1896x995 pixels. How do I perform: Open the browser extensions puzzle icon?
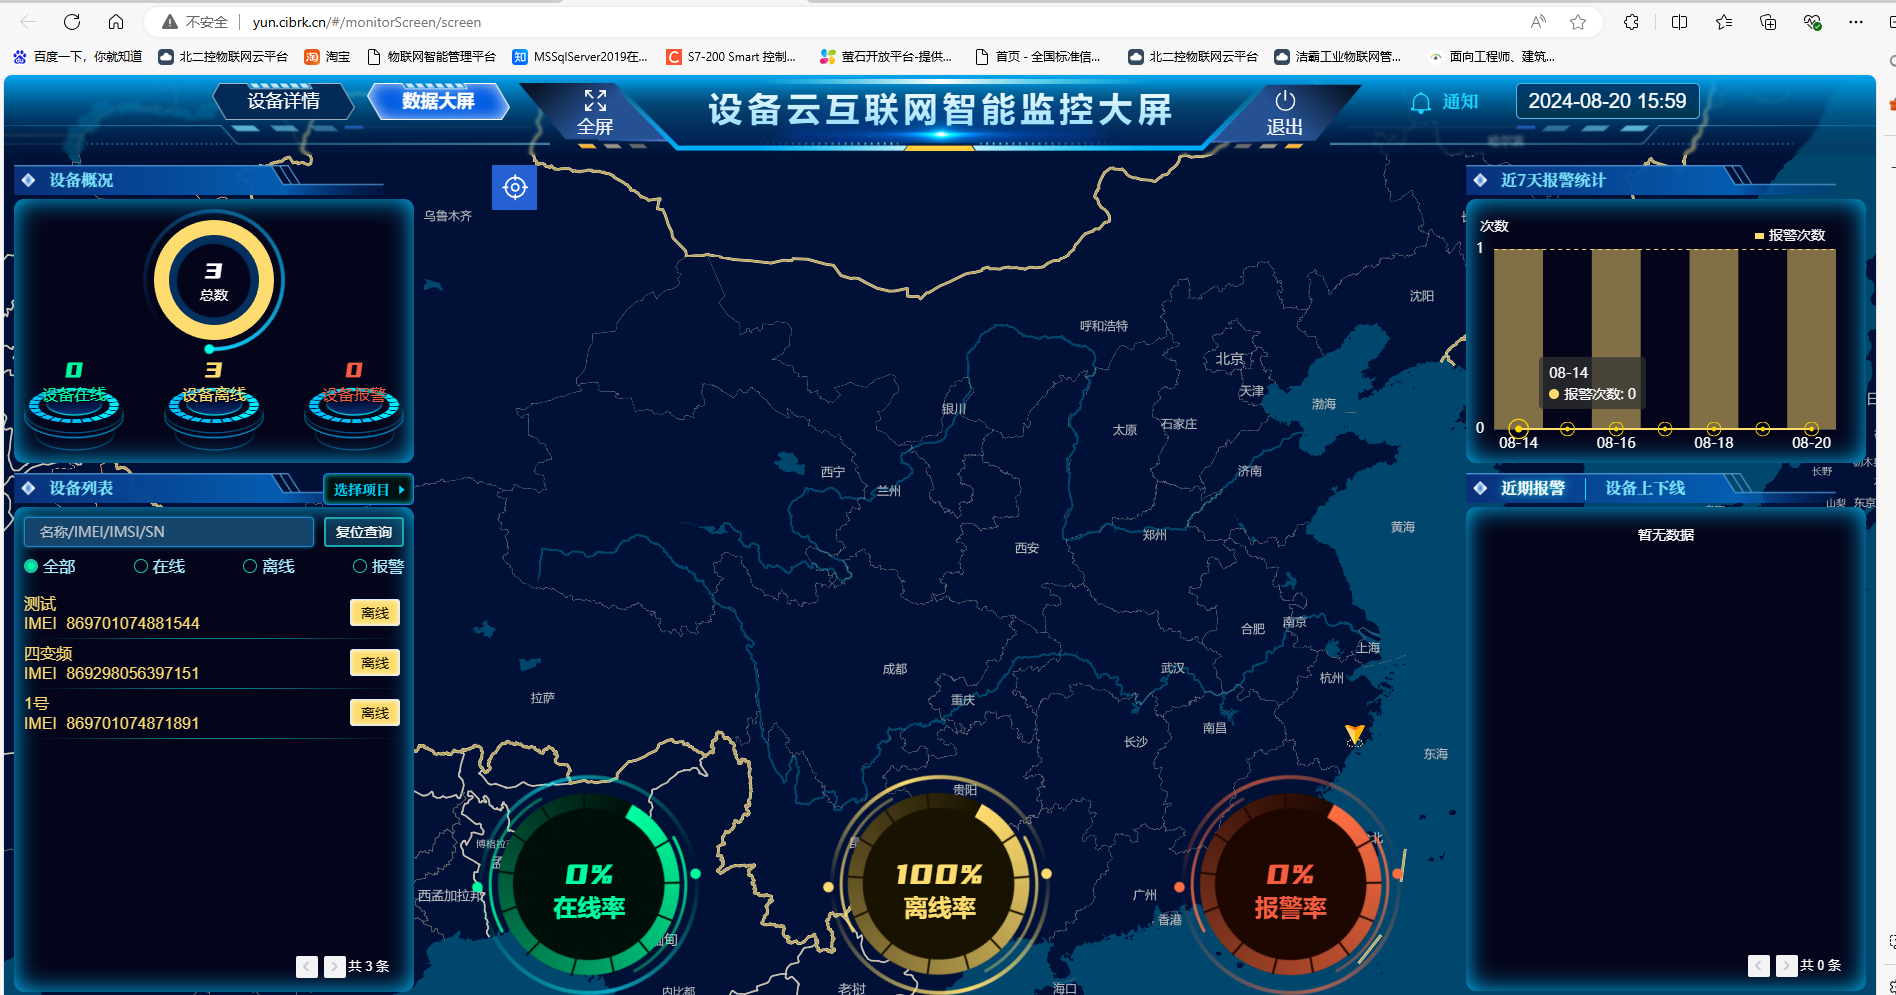point(1631,22)
